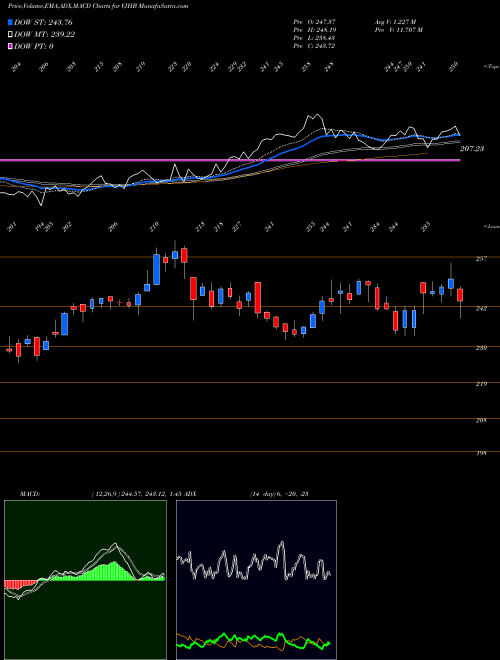
Task: Click the 'Pre L: 238.43' low value
Action: point(314,38)
